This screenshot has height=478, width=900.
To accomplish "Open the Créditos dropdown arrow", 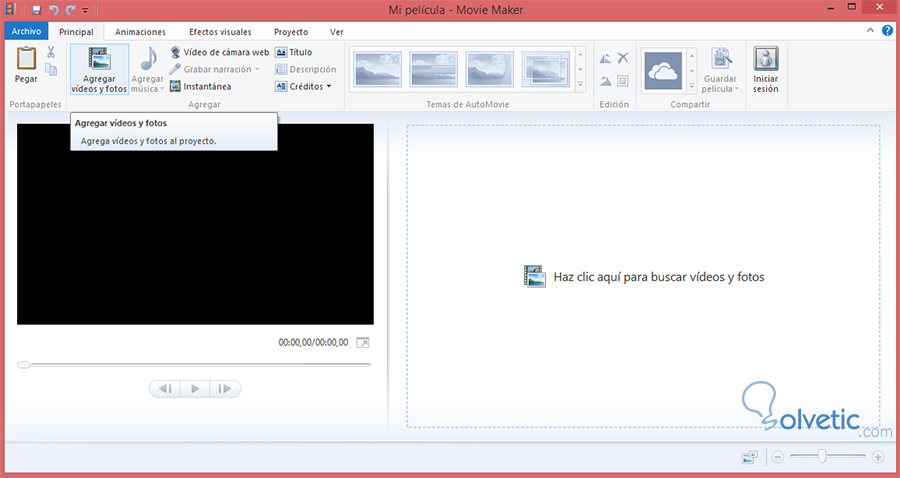I will tap(329, 87).
